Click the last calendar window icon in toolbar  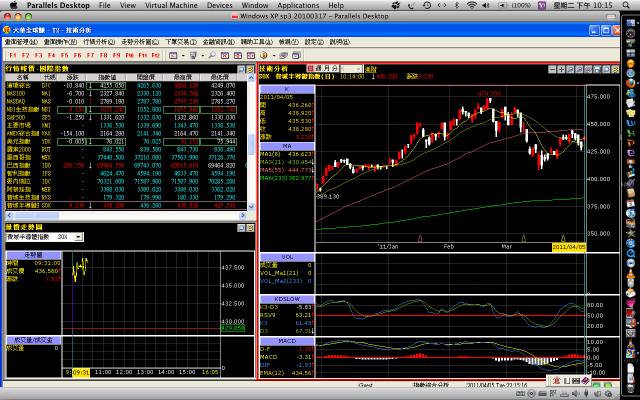point(297,55)
